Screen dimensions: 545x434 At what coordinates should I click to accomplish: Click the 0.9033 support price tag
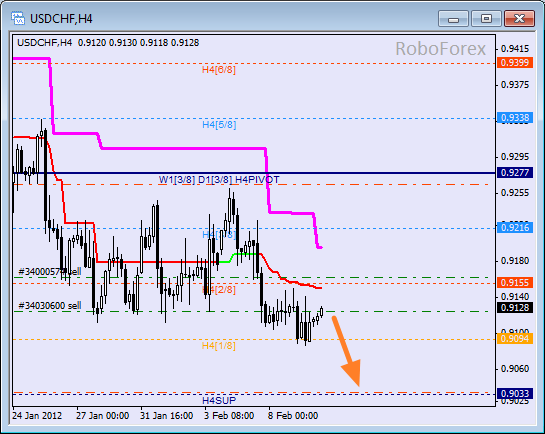[515, 393]
